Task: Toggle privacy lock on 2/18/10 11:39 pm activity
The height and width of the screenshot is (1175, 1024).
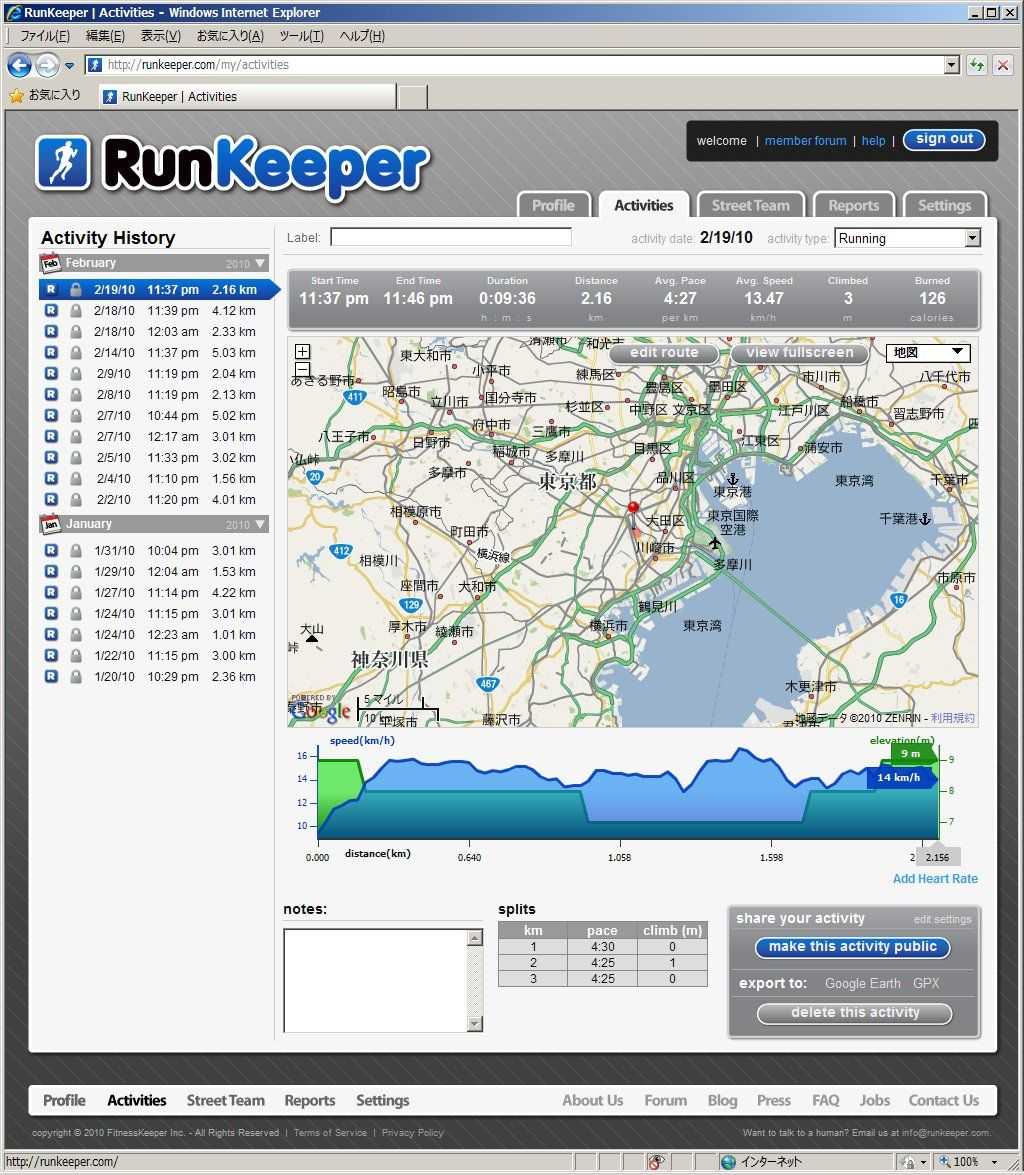Action: [x=75, y=311]
